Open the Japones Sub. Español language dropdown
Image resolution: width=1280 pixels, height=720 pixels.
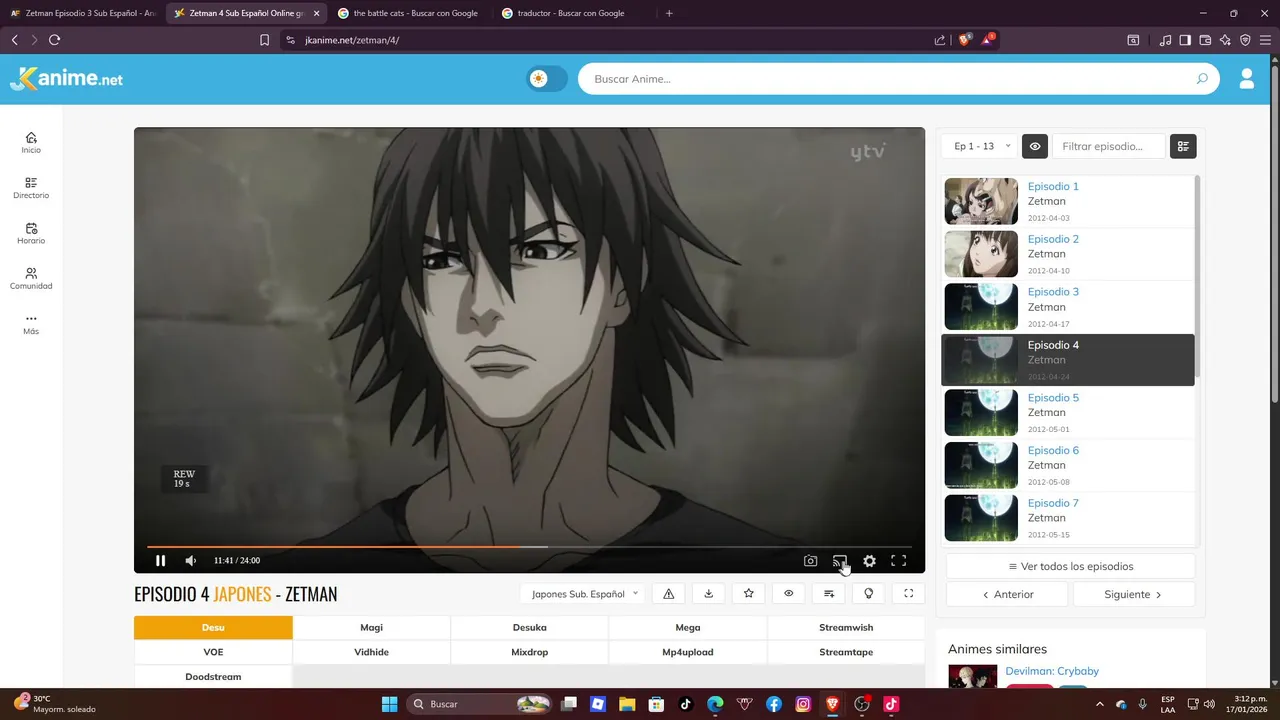[584, 594]
